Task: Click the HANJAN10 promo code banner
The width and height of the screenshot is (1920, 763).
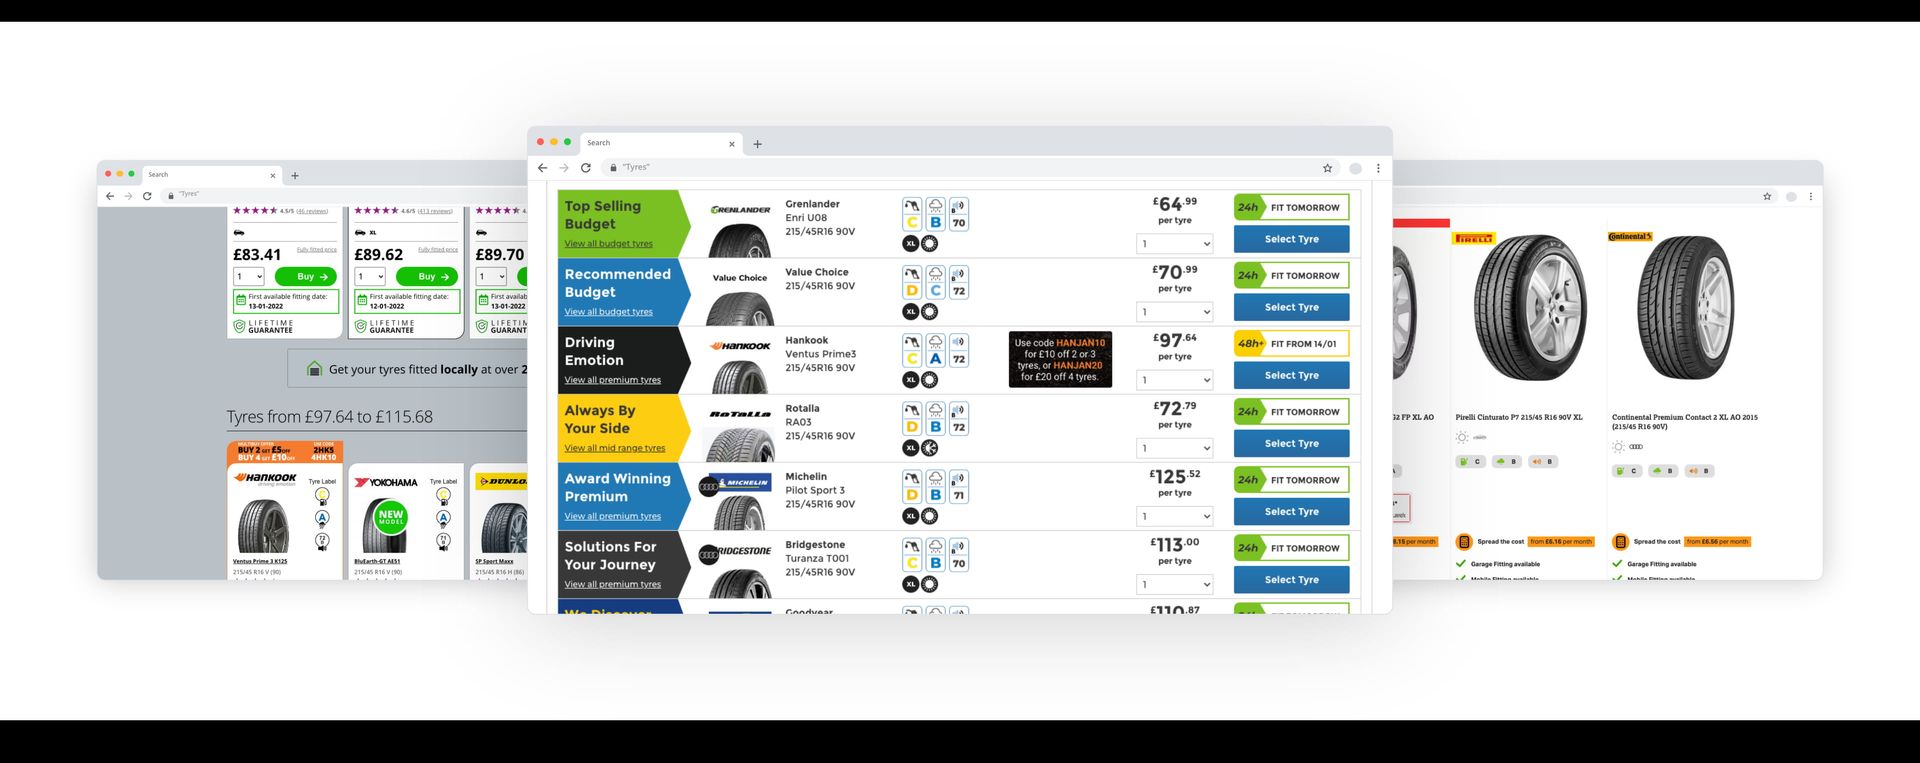Action: click(x=1060, y=360)
